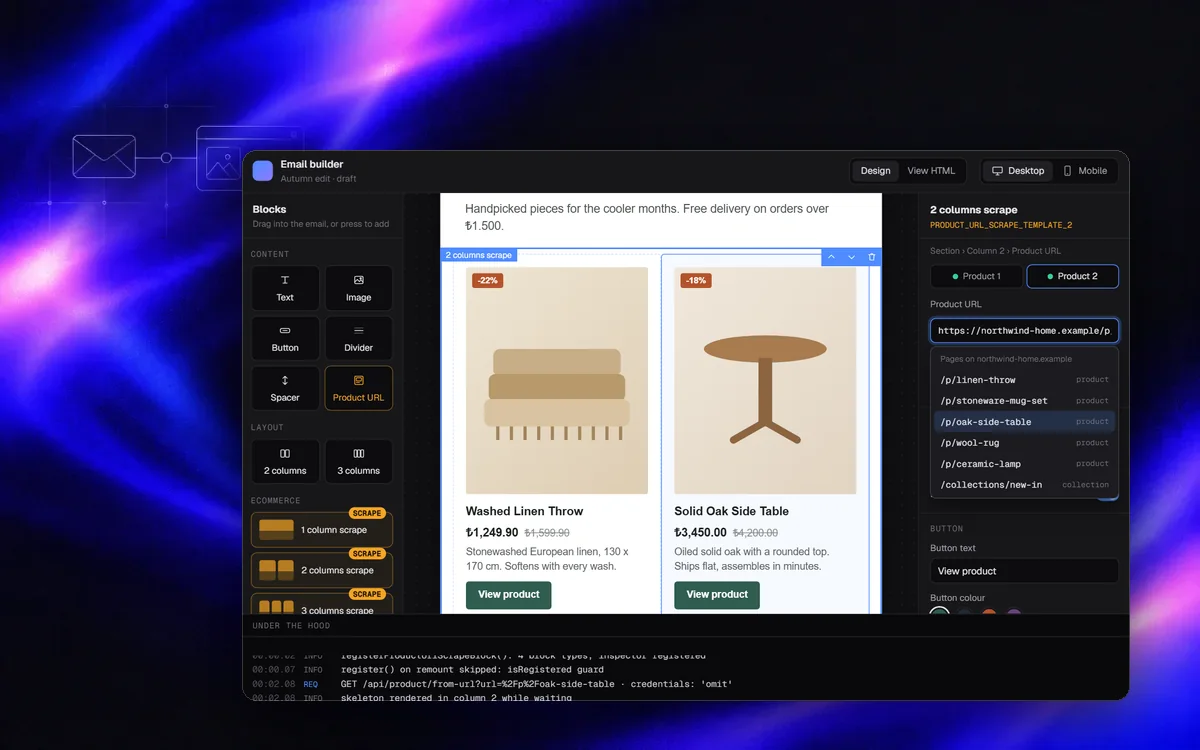The image size is (1200, 750).
Task: Add a Product URL block
Action: tap(359, 388)
